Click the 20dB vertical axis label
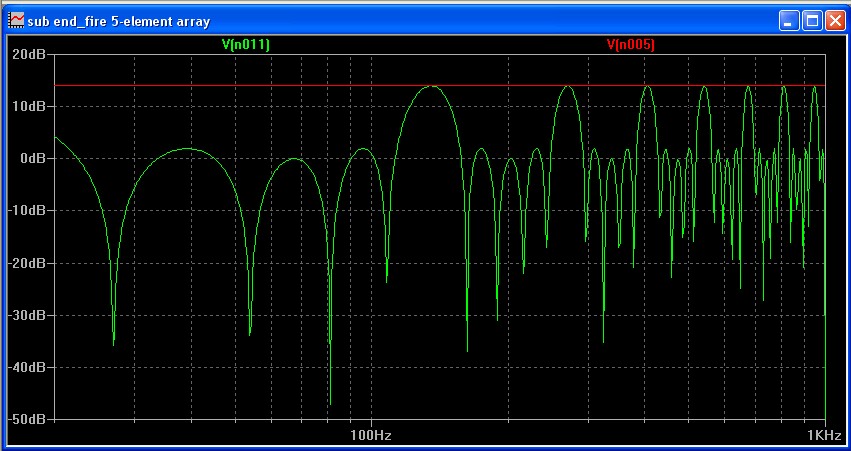 coord(28,54)
